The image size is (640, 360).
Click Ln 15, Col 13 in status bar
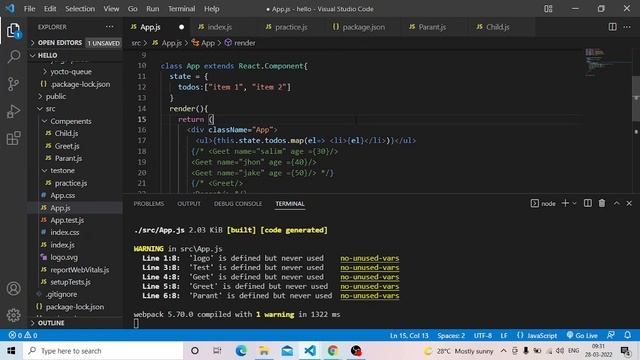pyautogui.click(x=409, y=335)
